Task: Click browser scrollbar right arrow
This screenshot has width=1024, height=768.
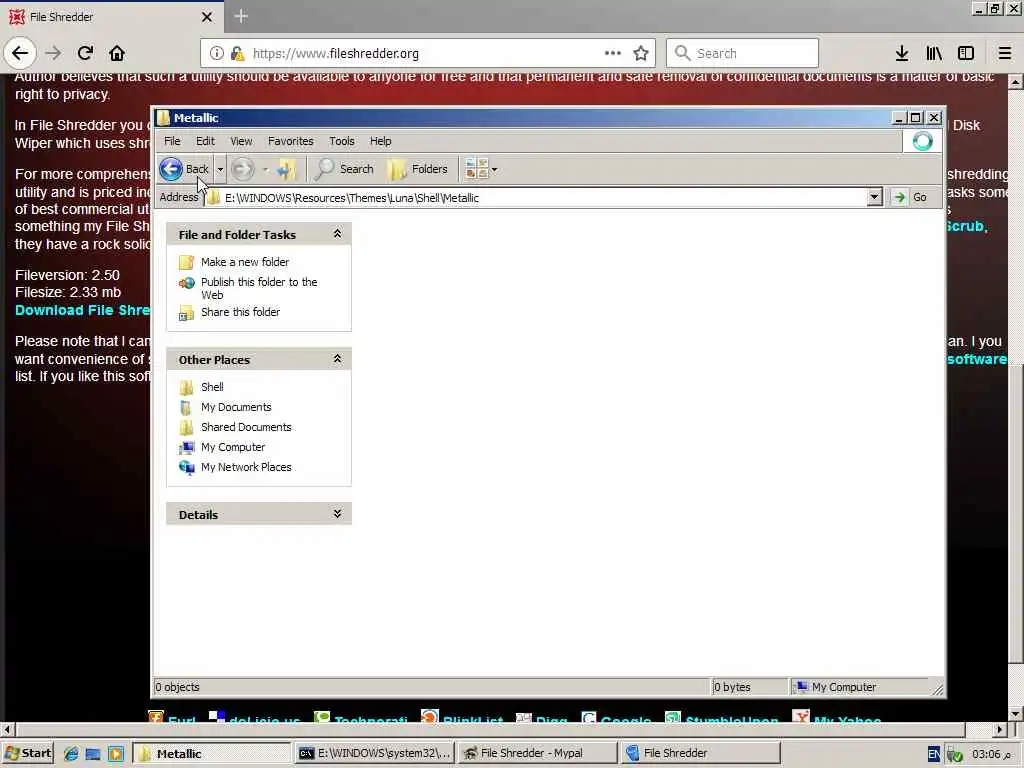Action: coord(1000,729)
